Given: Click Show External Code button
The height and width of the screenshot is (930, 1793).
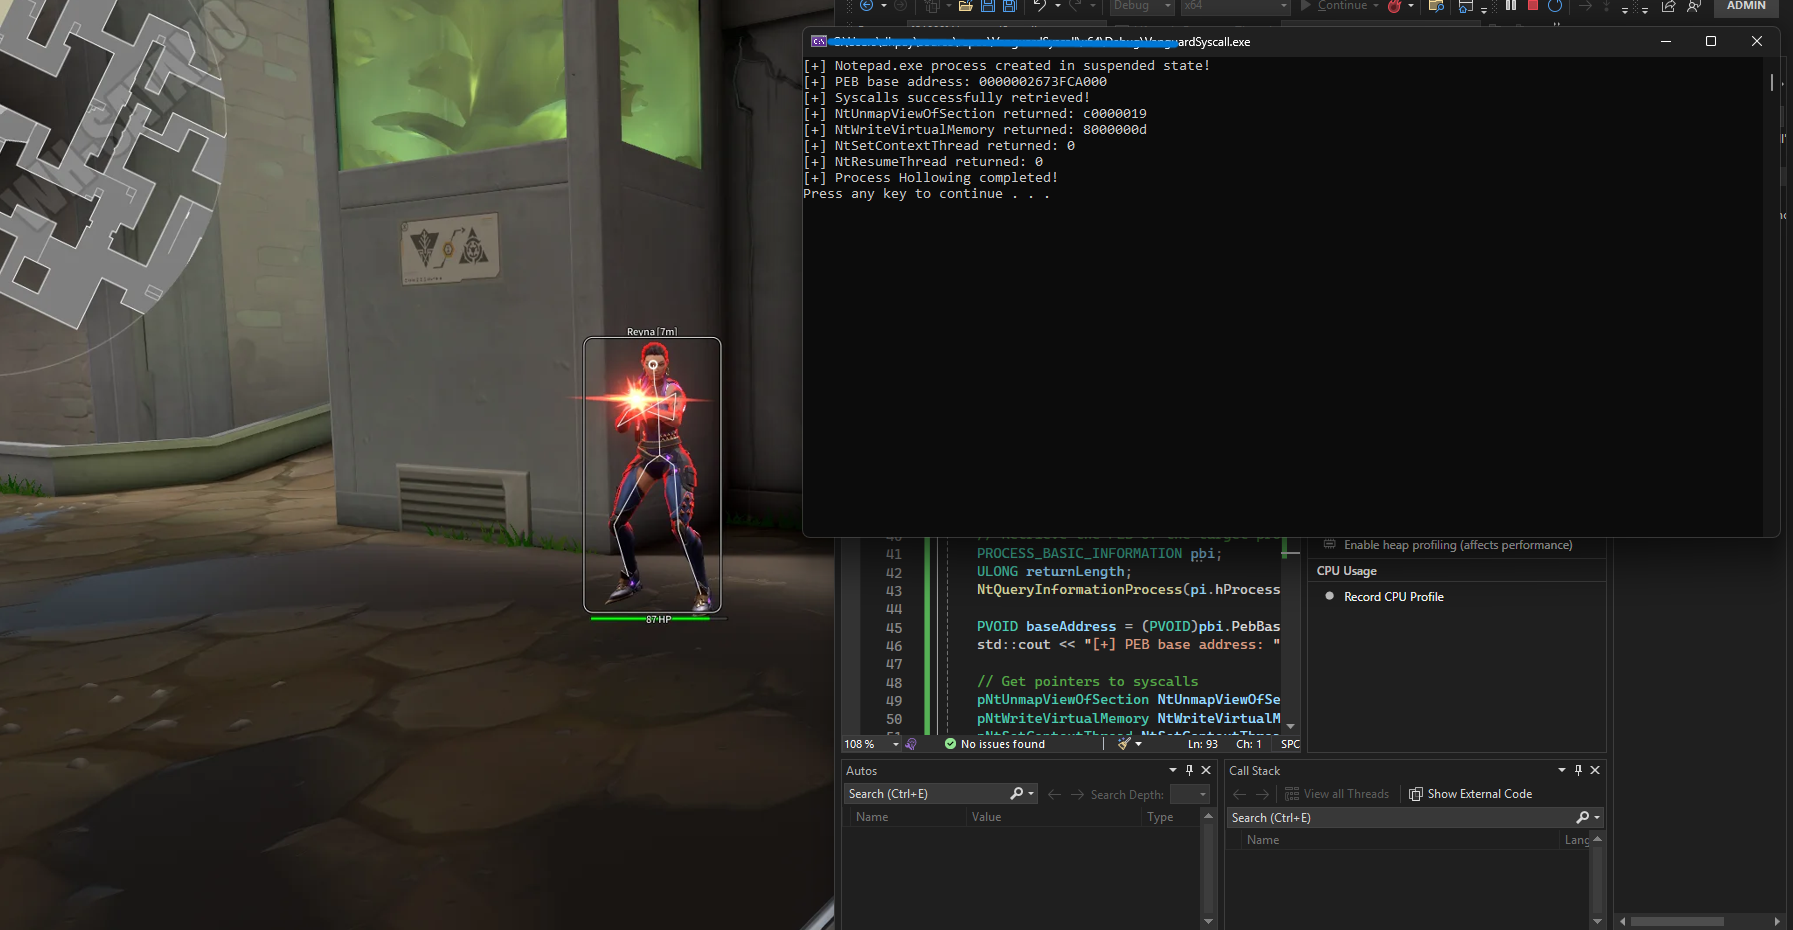Looking at the screenshot, I should tap(1470, 794).
